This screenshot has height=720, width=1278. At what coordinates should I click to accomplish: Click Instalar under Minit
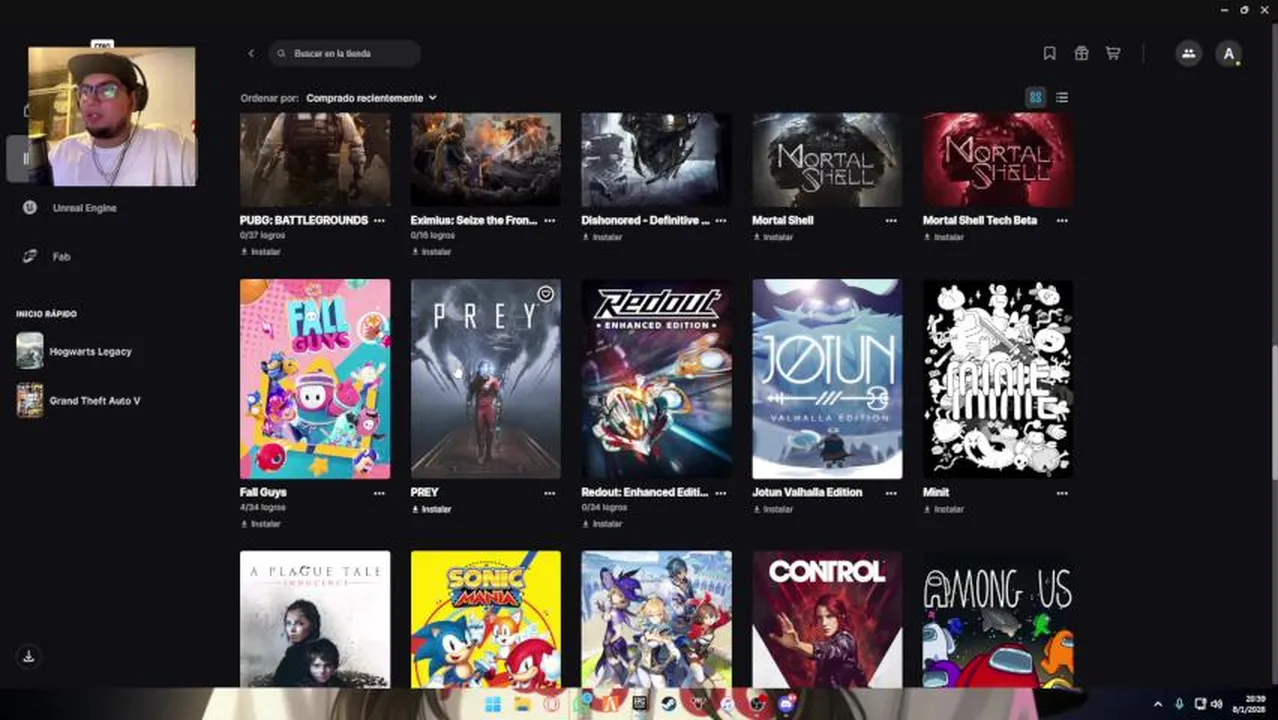coord(944,509)
